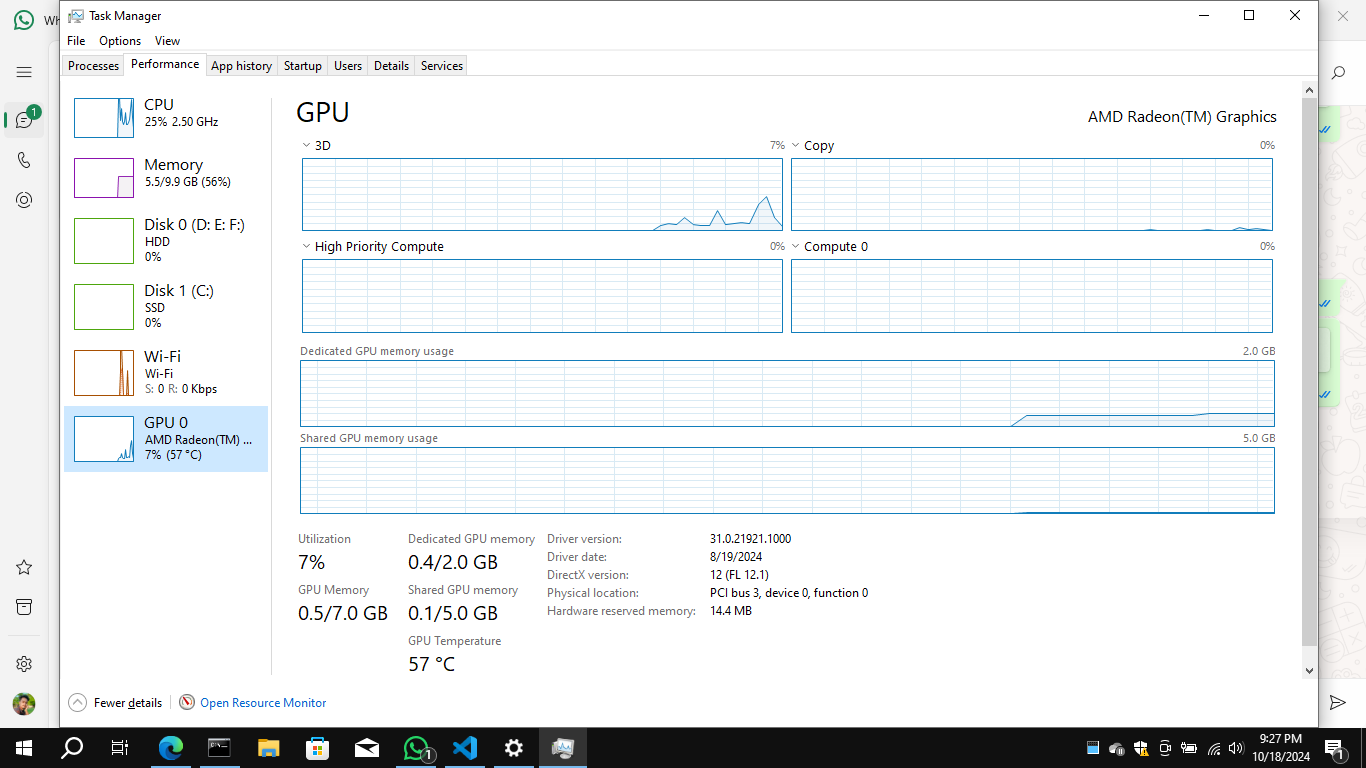1366x768 pixels.
Task: Open Settings gear on taskbar
Action: point(514,748)
